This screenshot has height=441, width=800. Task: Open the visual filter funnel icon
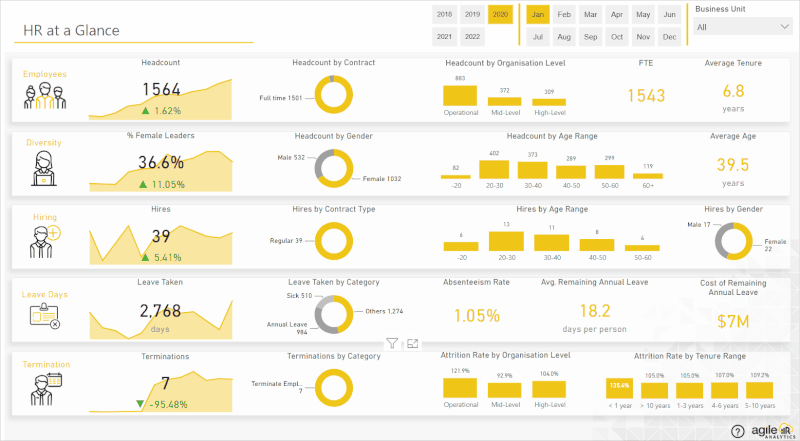[x=392, y=343]
